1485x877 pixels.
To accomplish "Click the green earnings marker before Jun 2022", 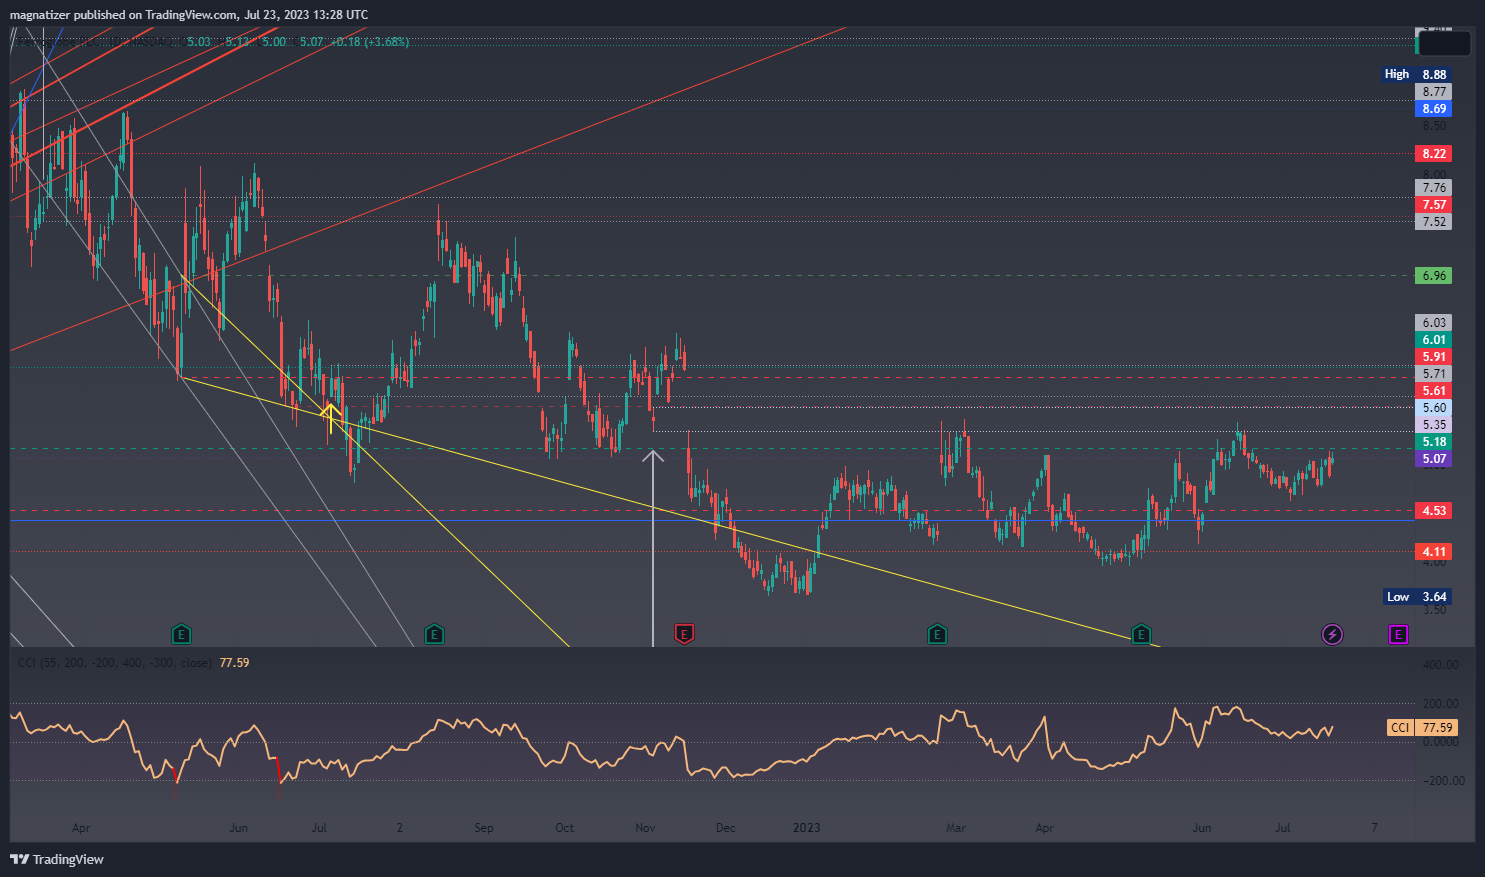I will point(181,634).
